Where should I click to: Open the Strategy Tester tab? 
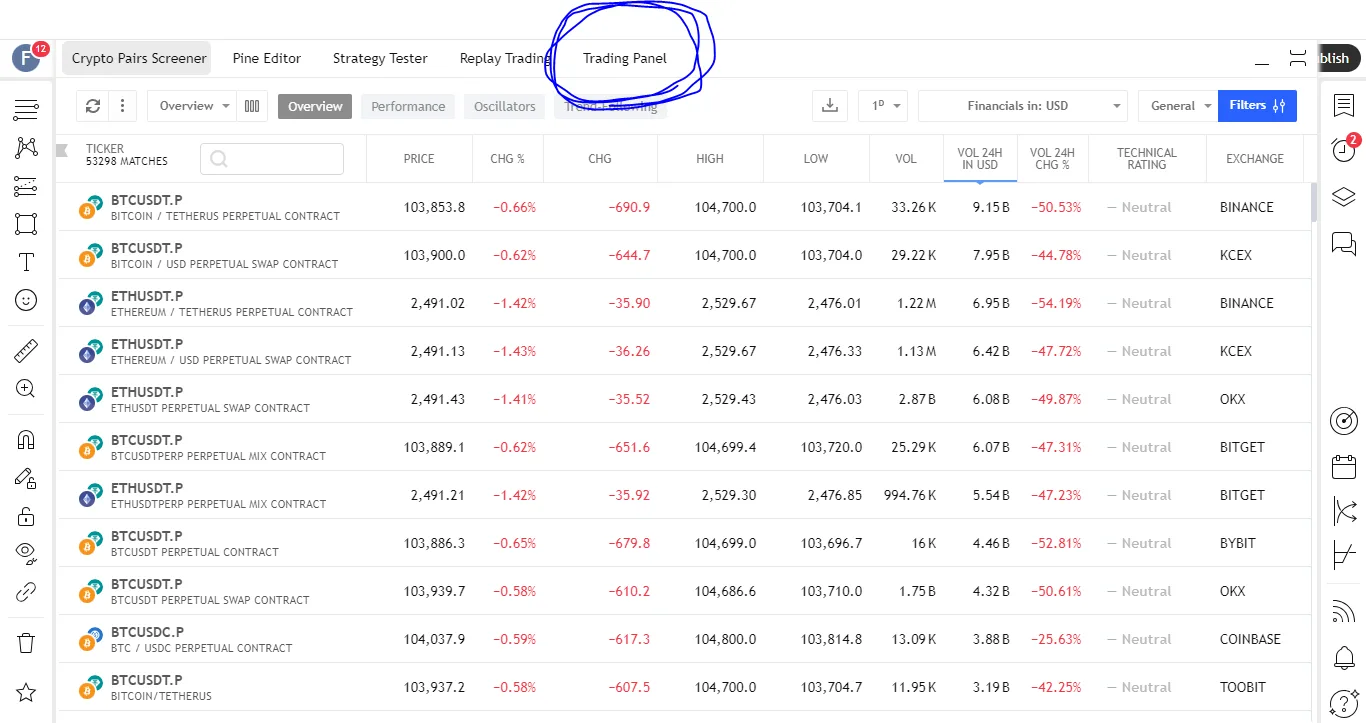[x=380, y=58]
